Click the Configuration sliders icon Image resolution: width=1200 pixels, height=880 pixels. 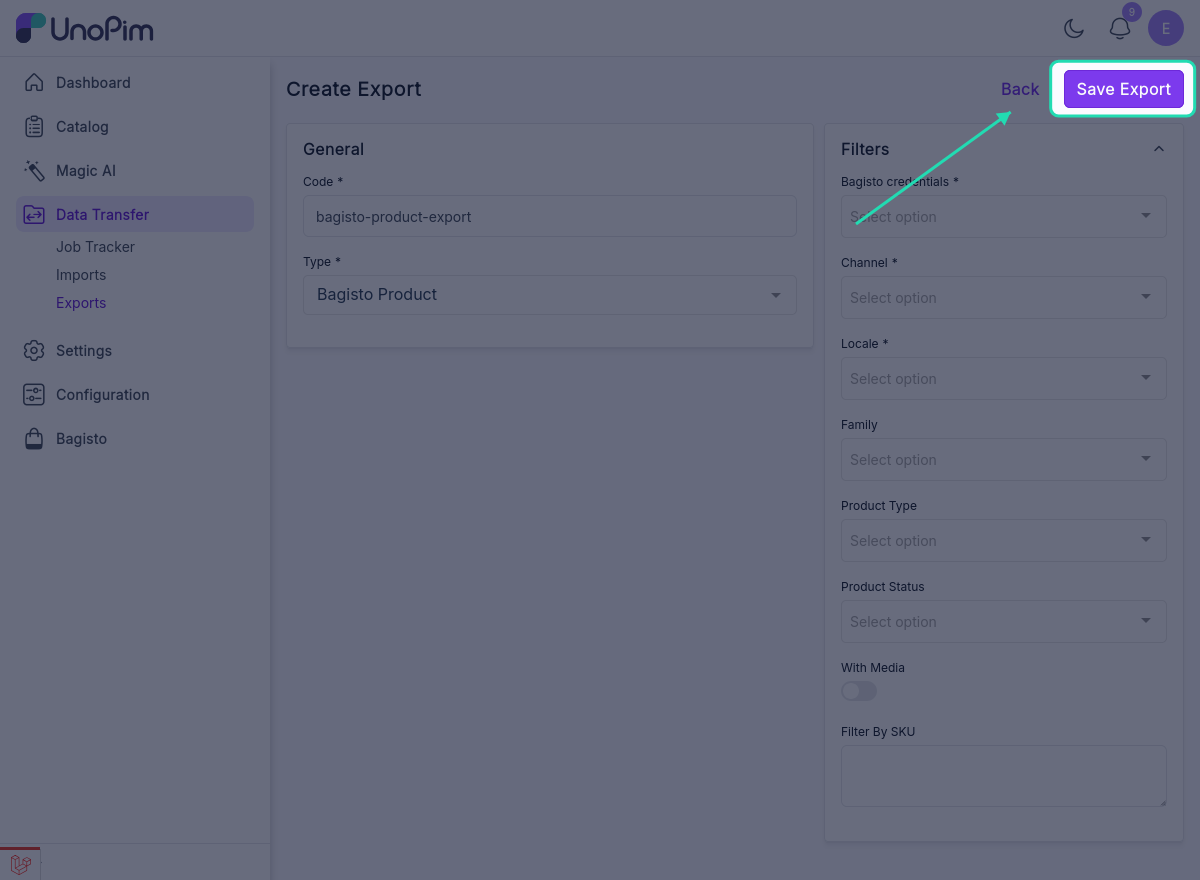coord(34,395)
